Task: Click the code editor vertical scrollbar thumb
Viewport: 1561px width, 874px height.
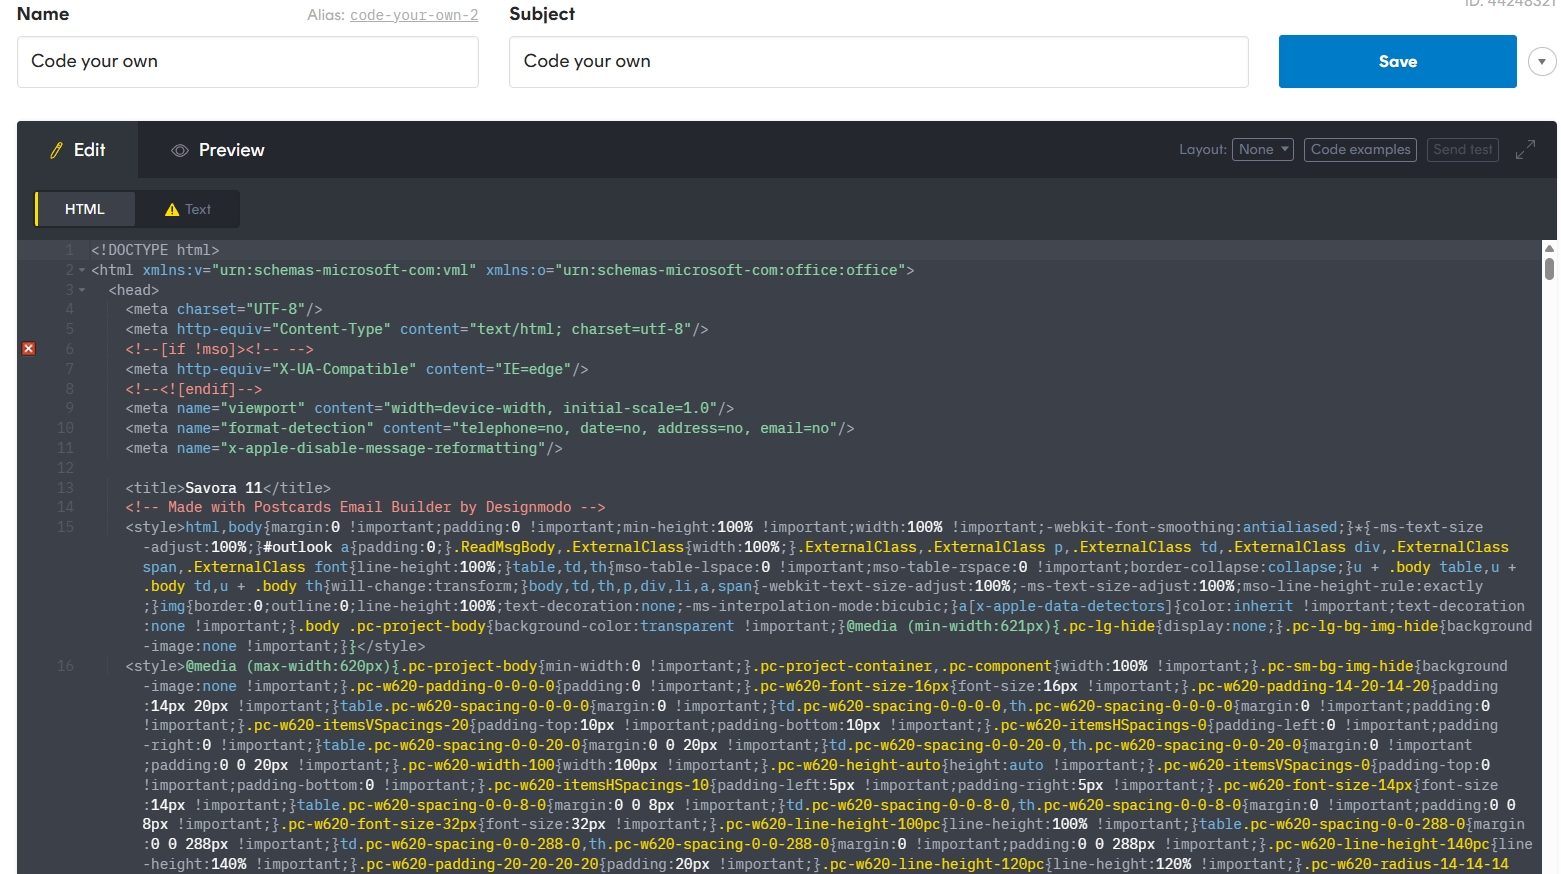Action: tap(1549, 269)
